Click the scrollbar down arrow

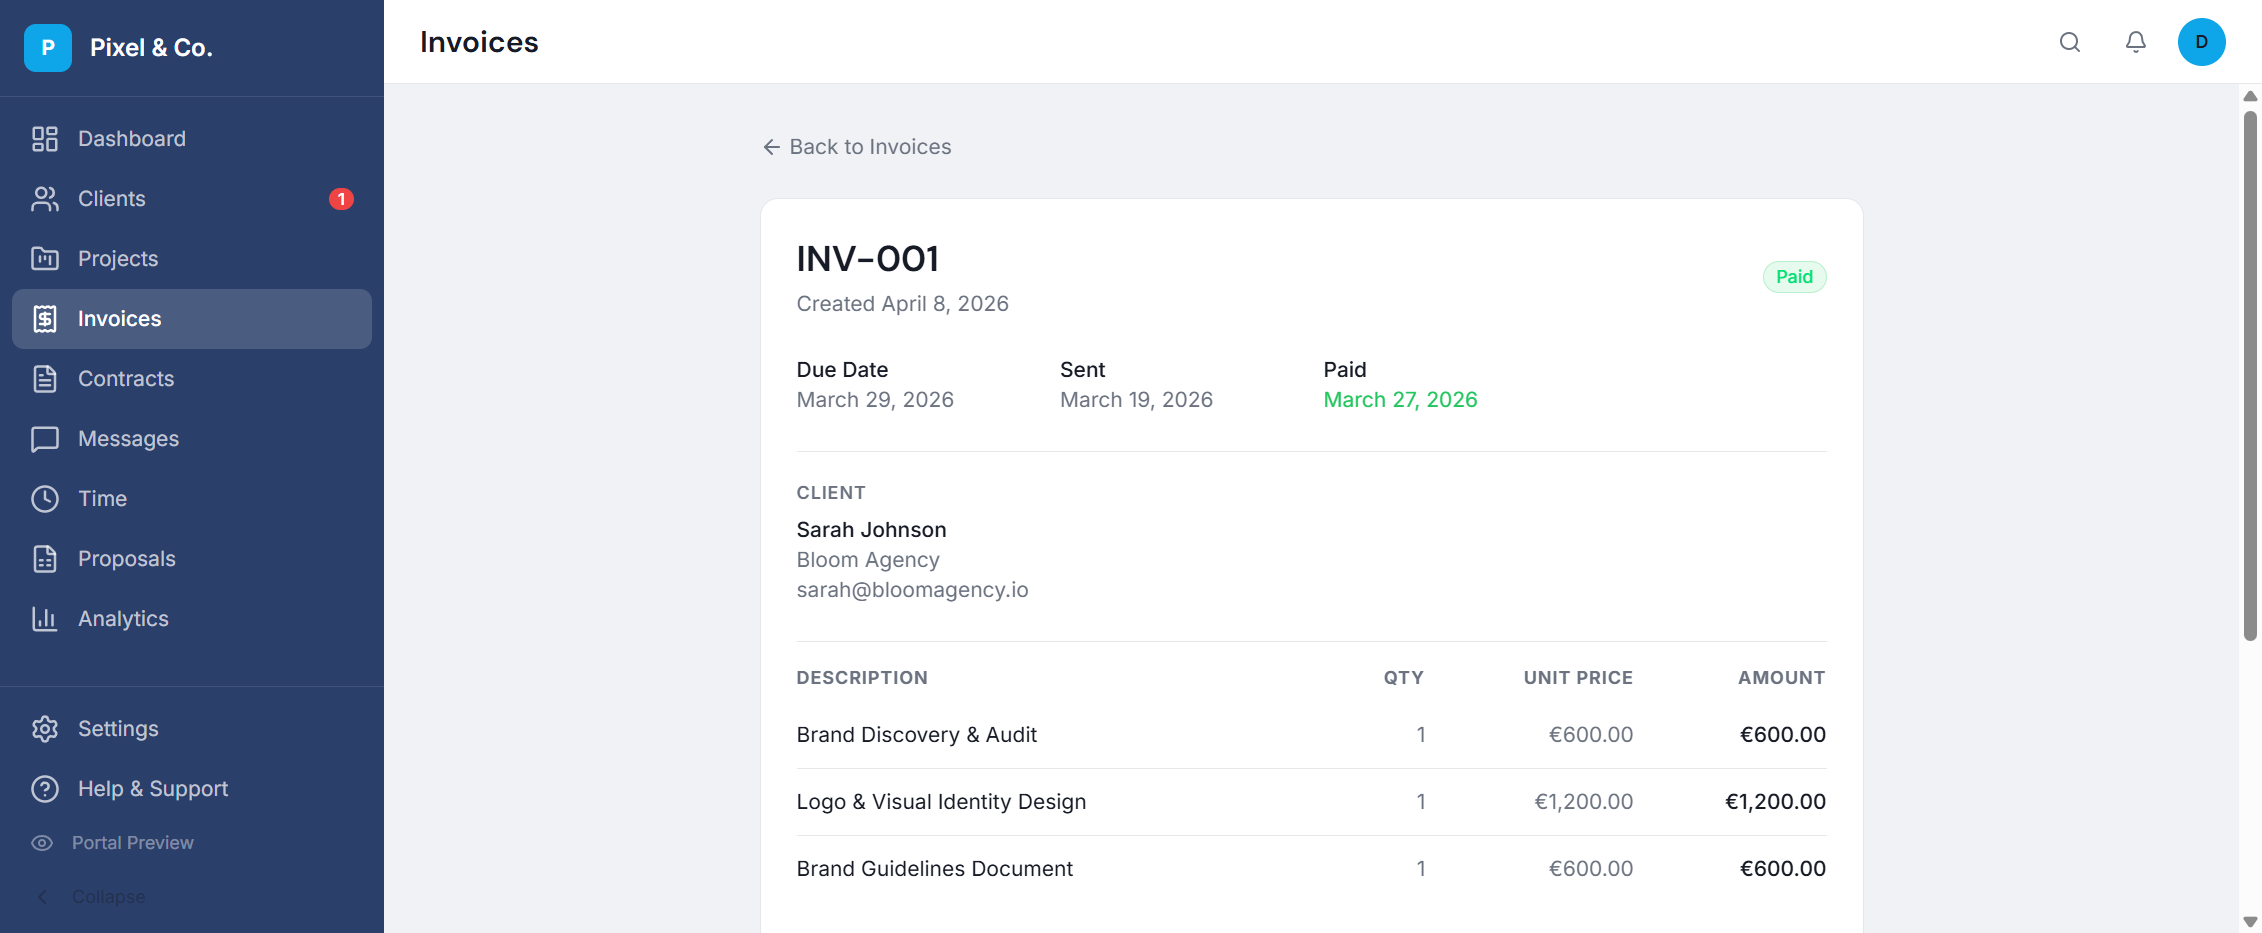2250,922
